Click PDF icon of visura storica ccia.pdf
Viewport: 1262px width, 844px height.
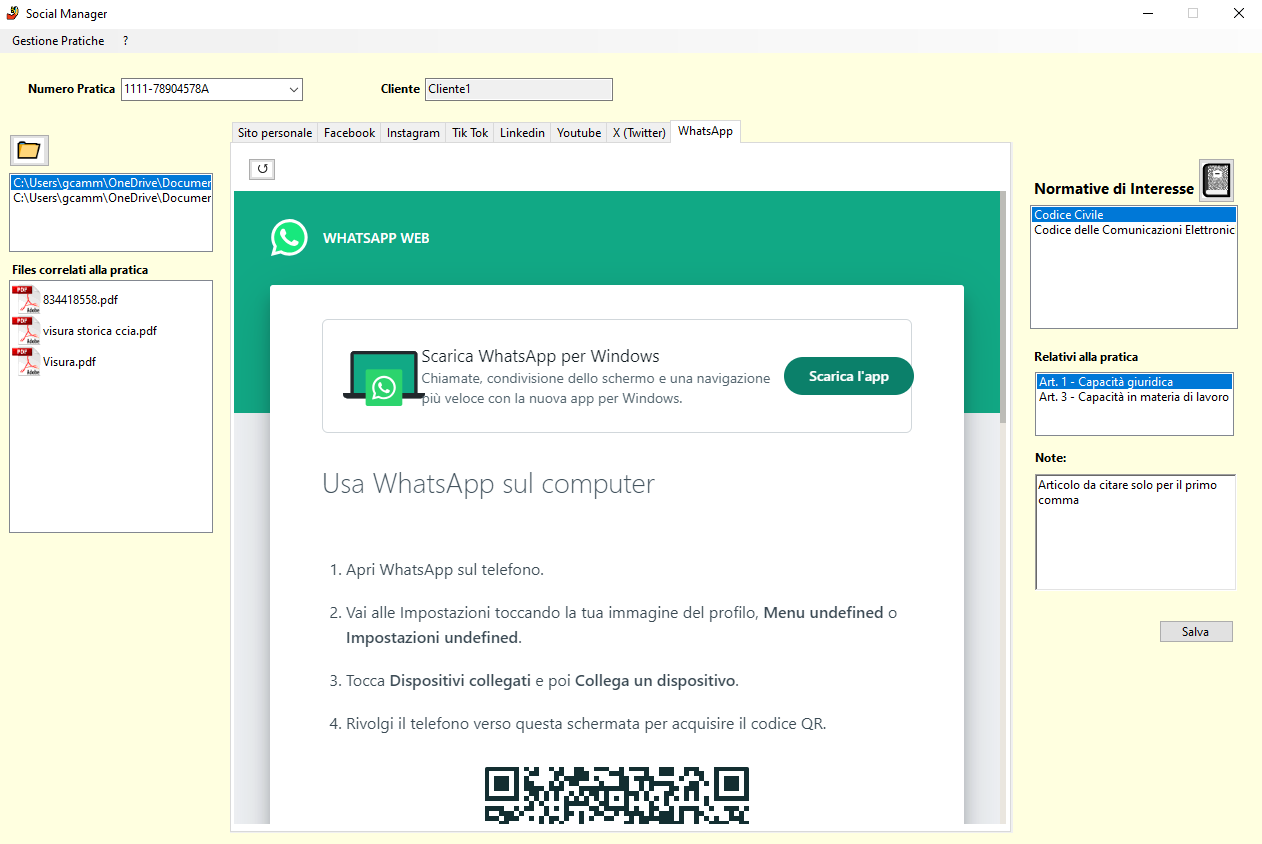tap(26, 330)
